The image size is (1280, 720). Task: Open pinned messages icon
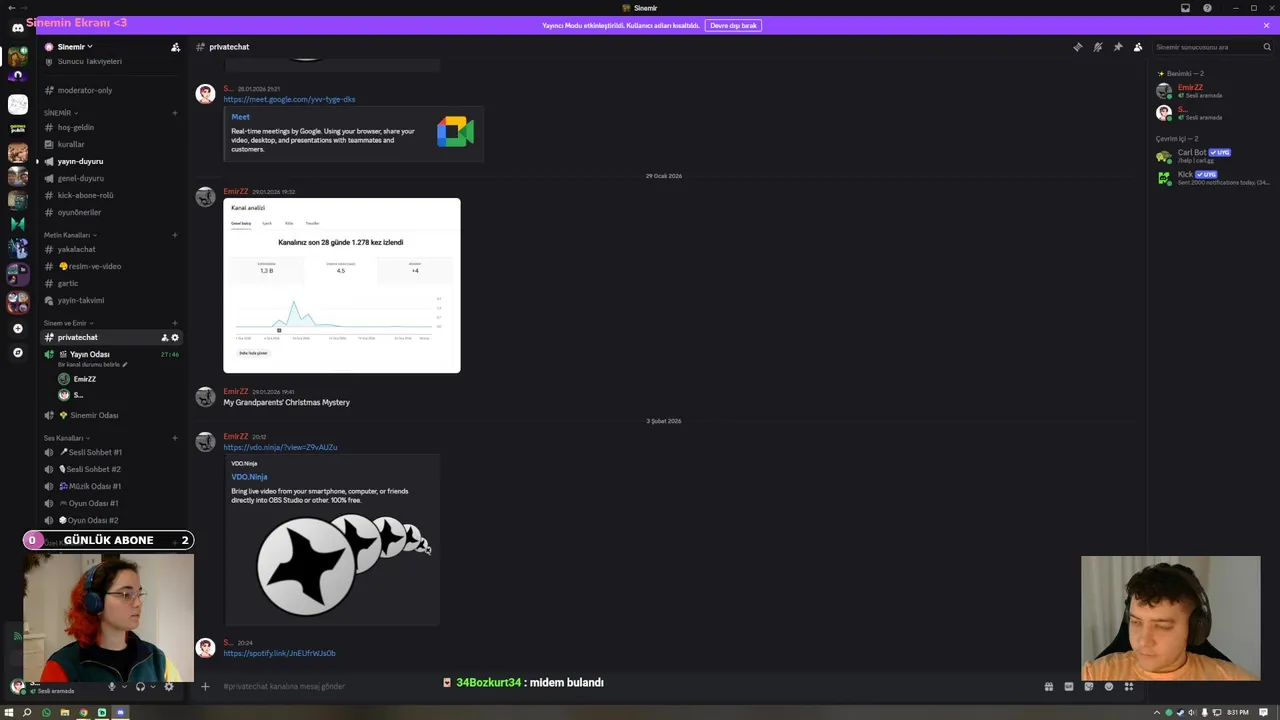(x=1117, y=47)
